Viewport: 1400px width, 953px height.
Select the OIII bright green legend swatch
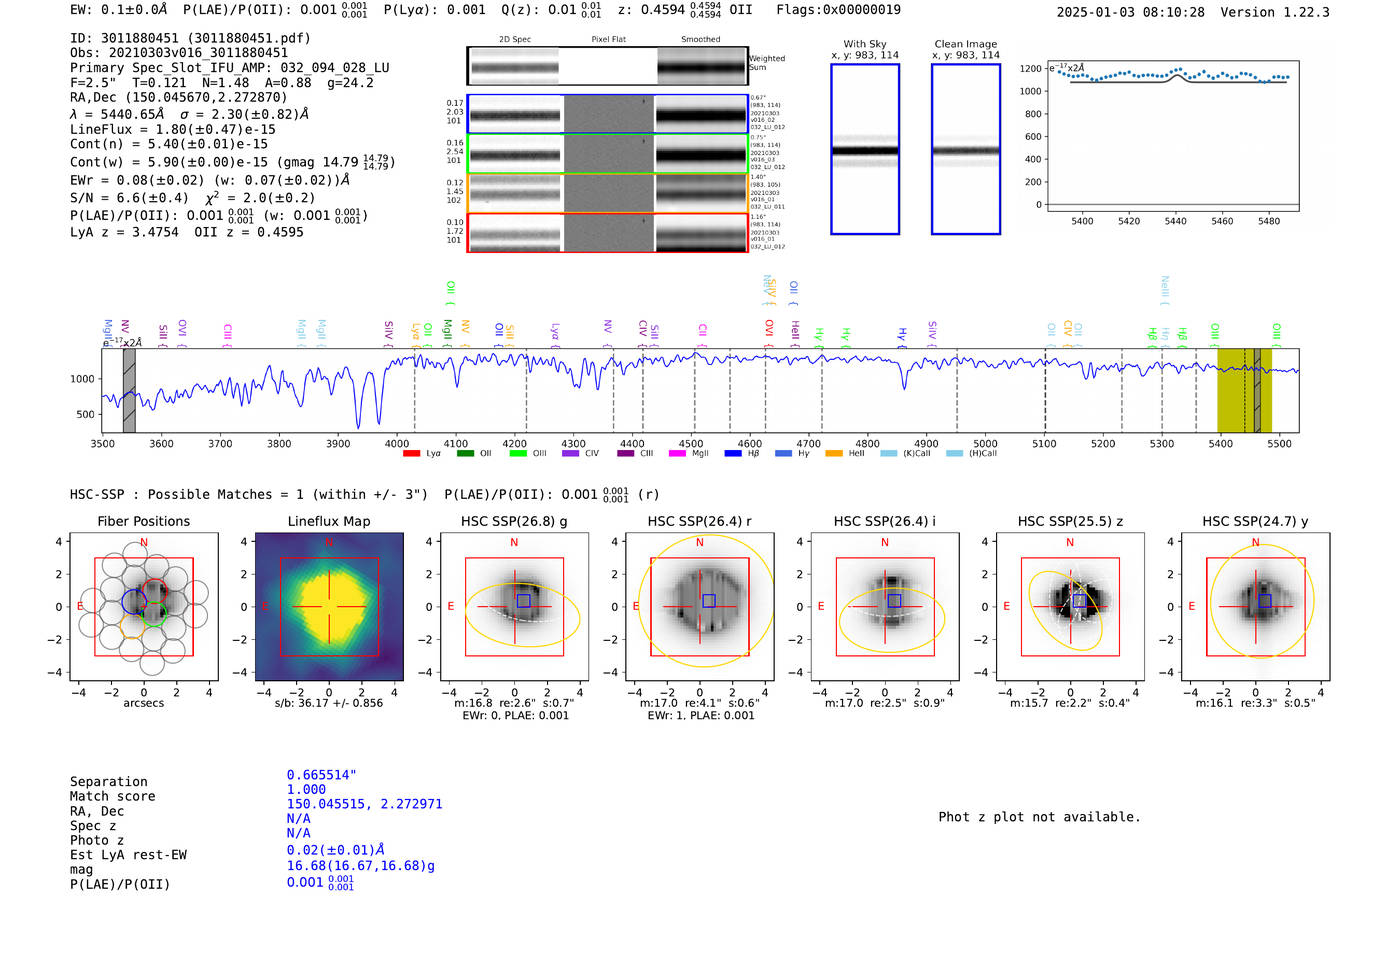point(518,454)
